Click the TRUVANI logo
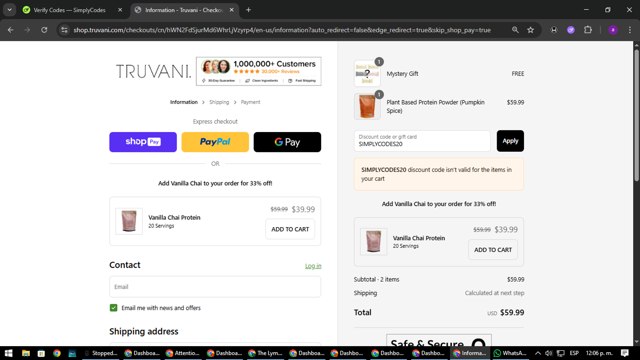Image resolution: width=640 pixels, height=360 pixels. [153, 71]
